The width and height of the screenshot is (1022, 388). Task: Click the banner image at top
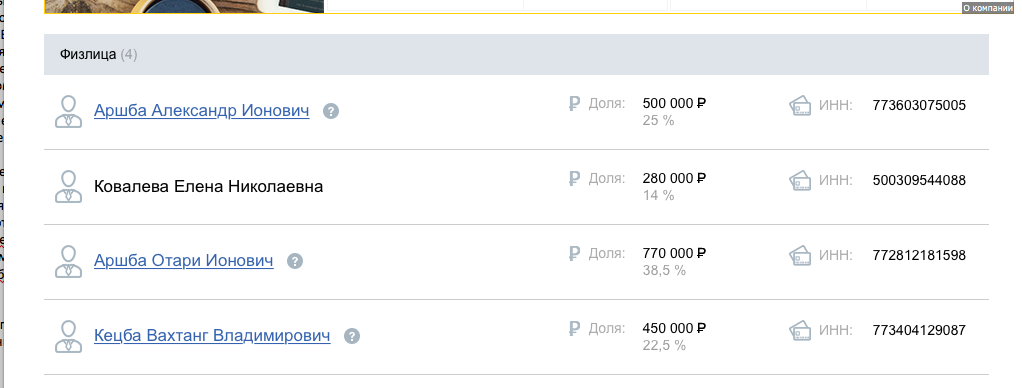(x=184, y=6)
